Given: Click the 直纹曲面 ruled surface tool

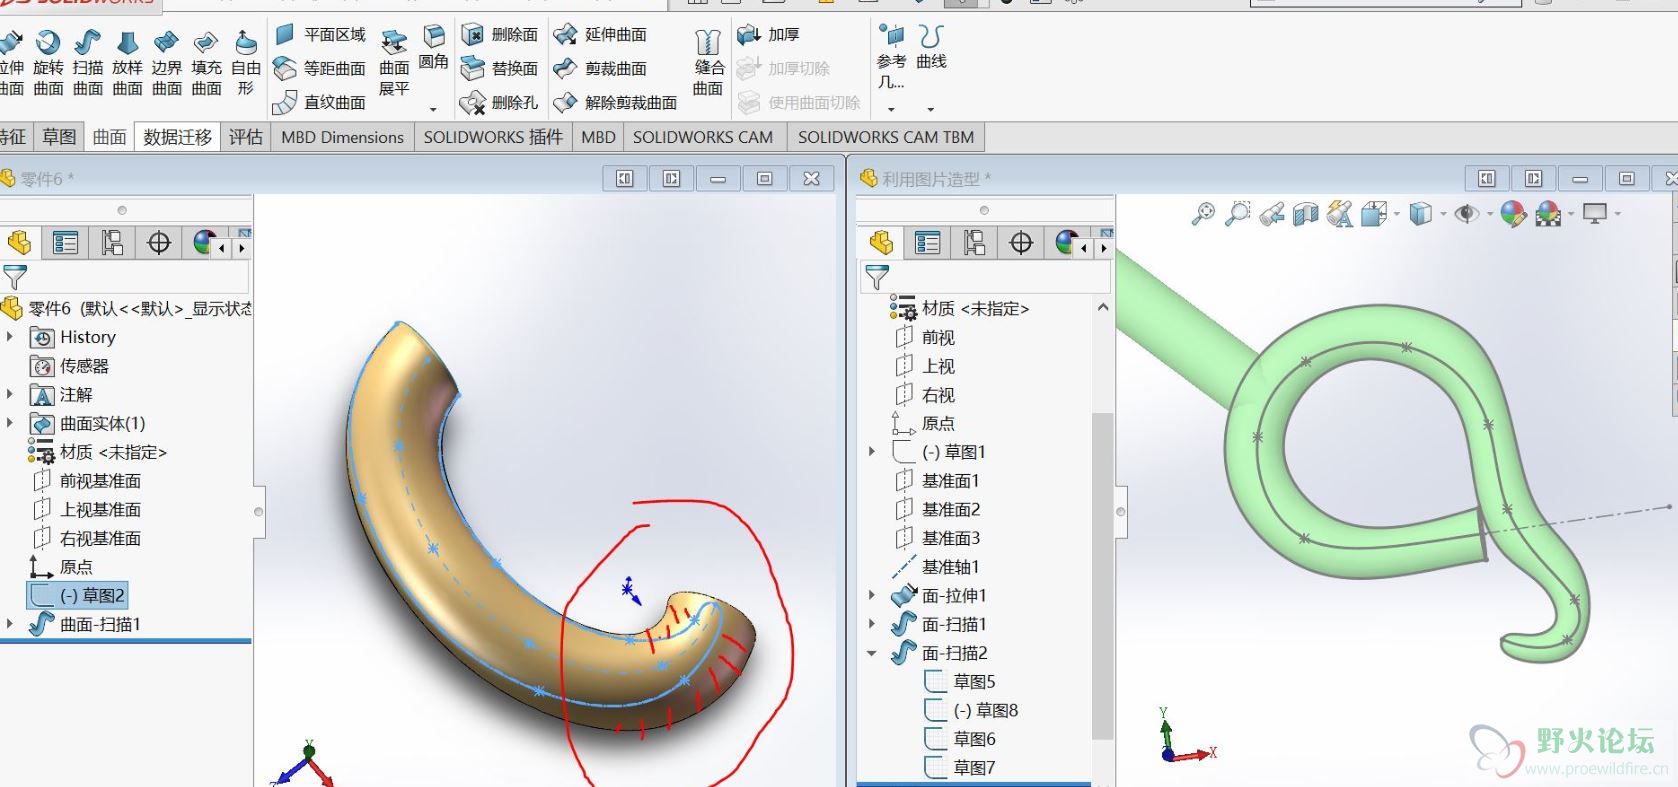Looking at the screenshot, I should [x=320, y=102].
